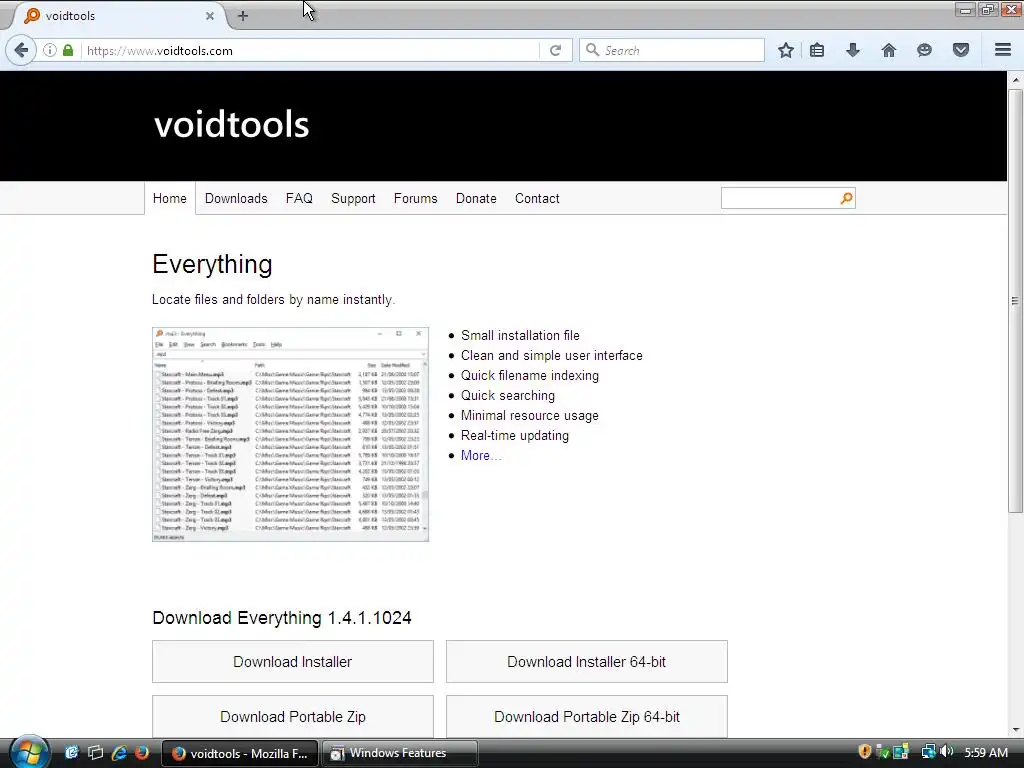Open the Firefox hamburger menu
Viewport: 1024px width, 768px height.
pyautogui.click(x=1003, y=50)
